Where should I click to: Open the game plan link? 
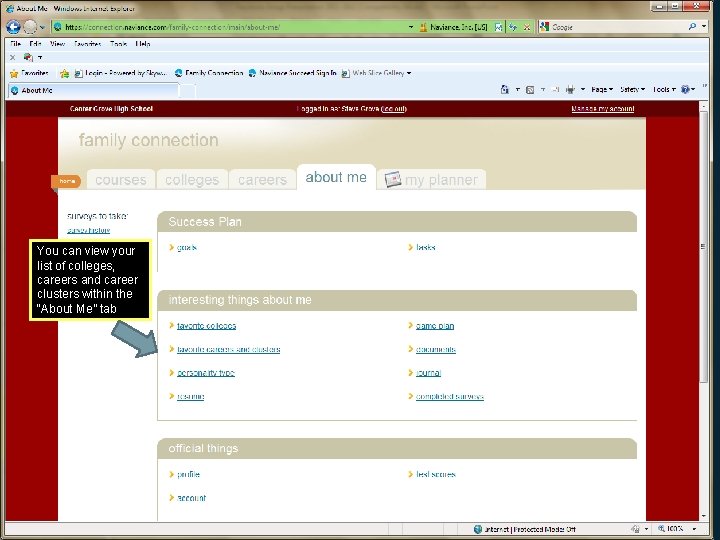435,326
